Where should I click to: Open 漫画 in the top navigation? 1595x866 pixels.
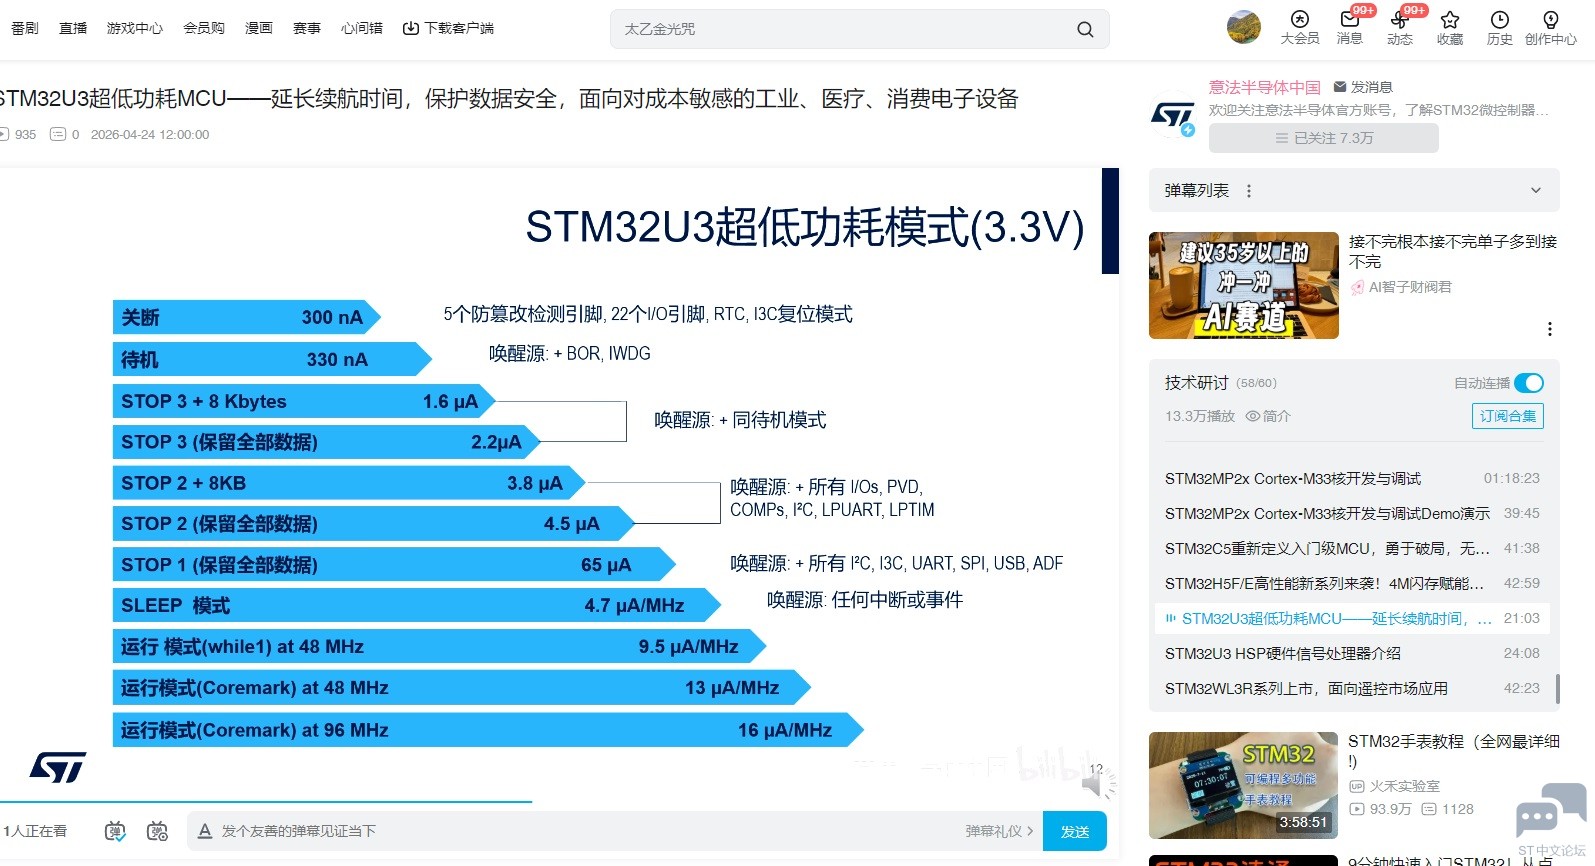(259, 28)
